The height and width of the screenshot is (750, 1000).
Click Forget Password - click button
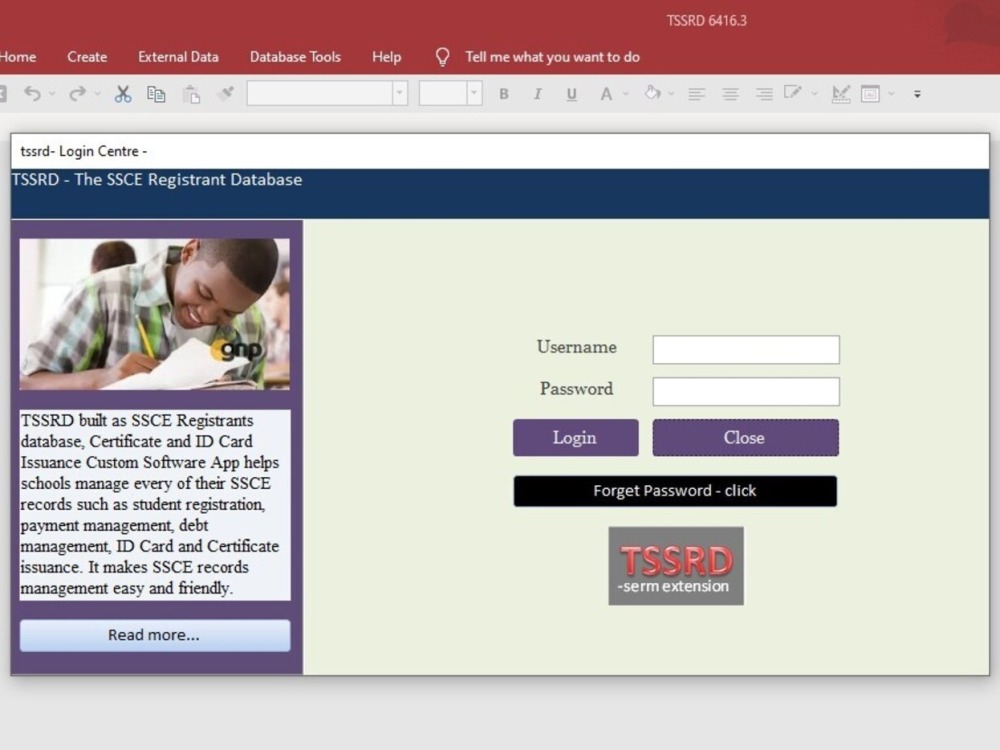point(675,491)
